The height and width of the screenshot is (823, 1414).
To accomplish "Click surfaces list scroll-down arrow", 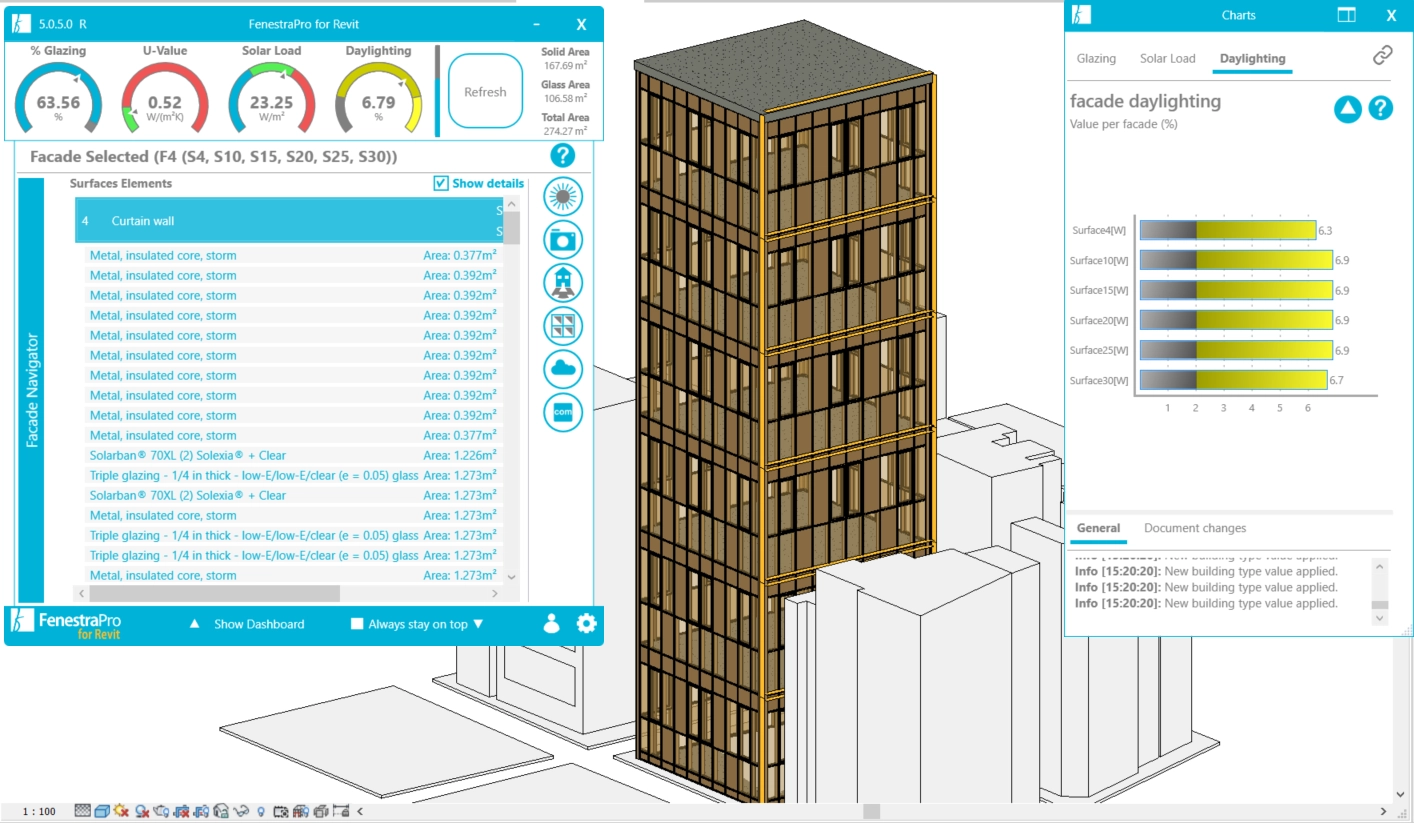I will point(512,577).
